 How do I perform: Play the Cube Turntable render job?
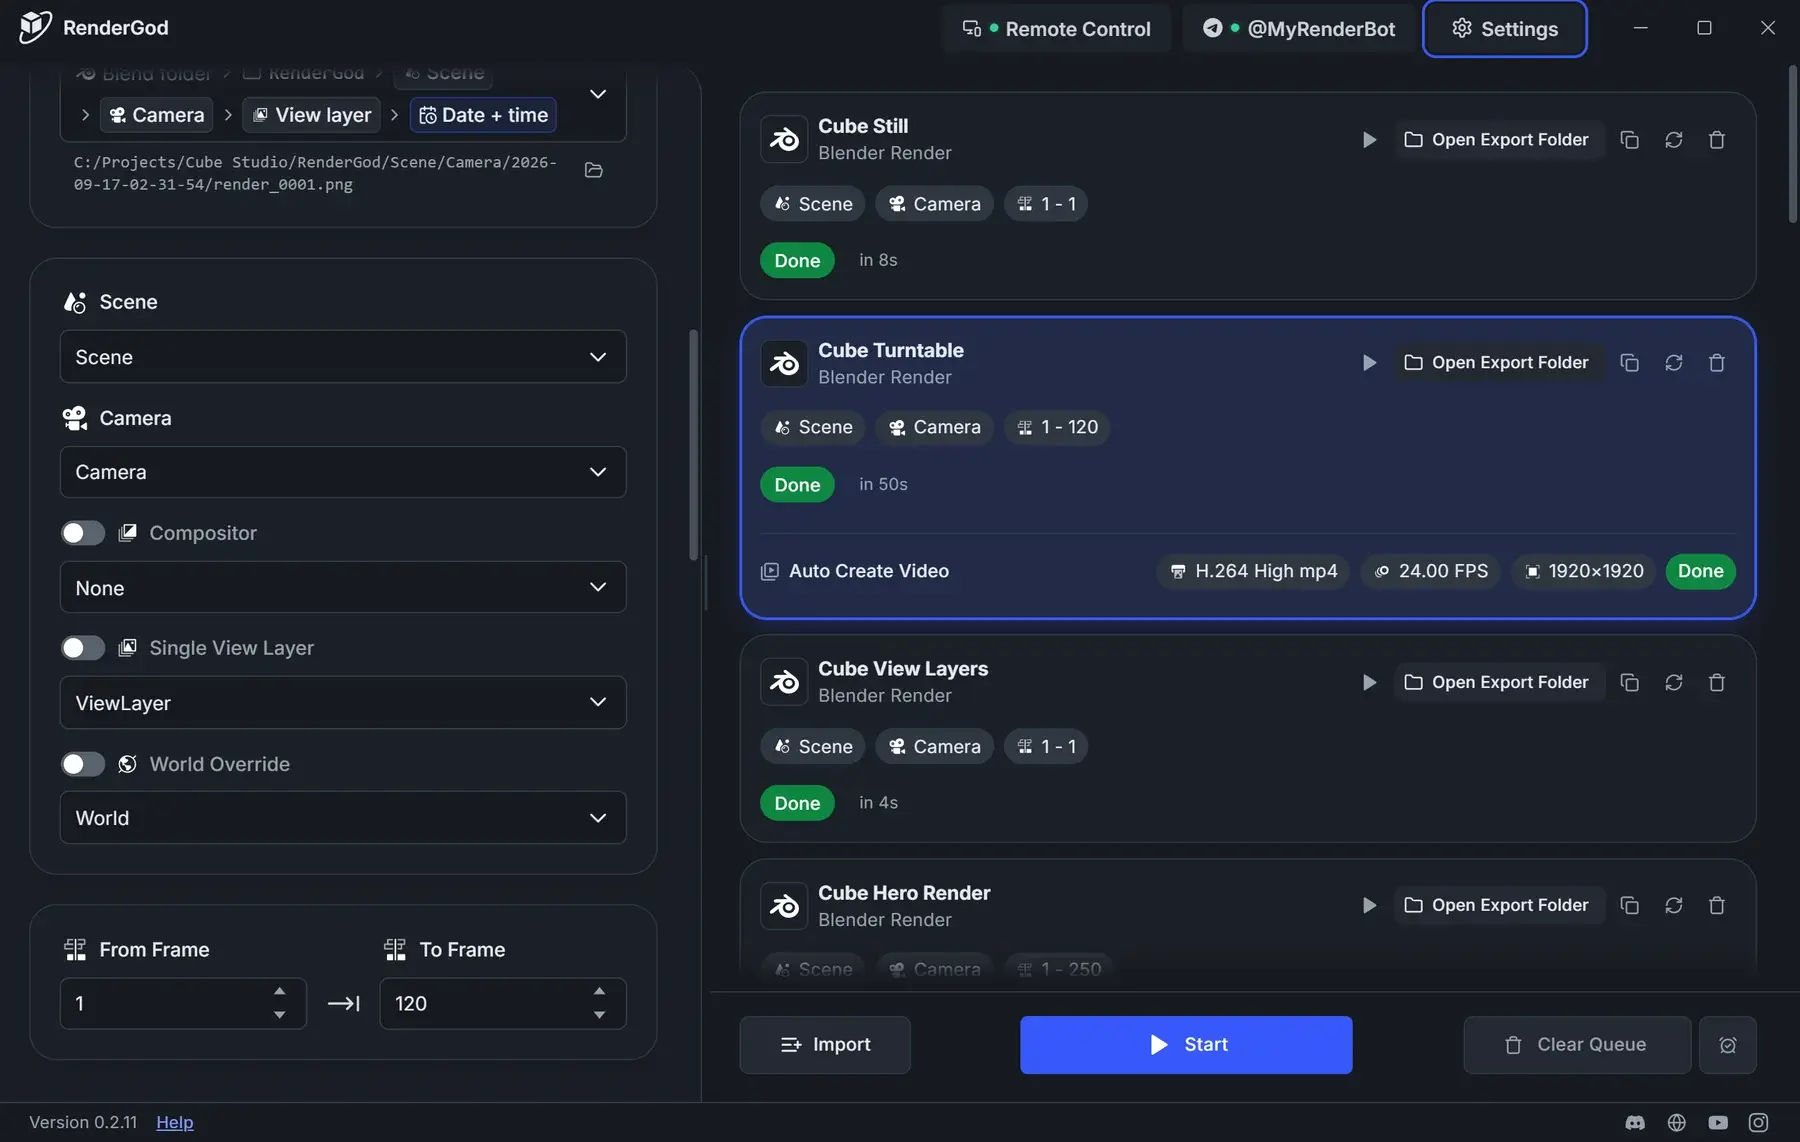1369,363
